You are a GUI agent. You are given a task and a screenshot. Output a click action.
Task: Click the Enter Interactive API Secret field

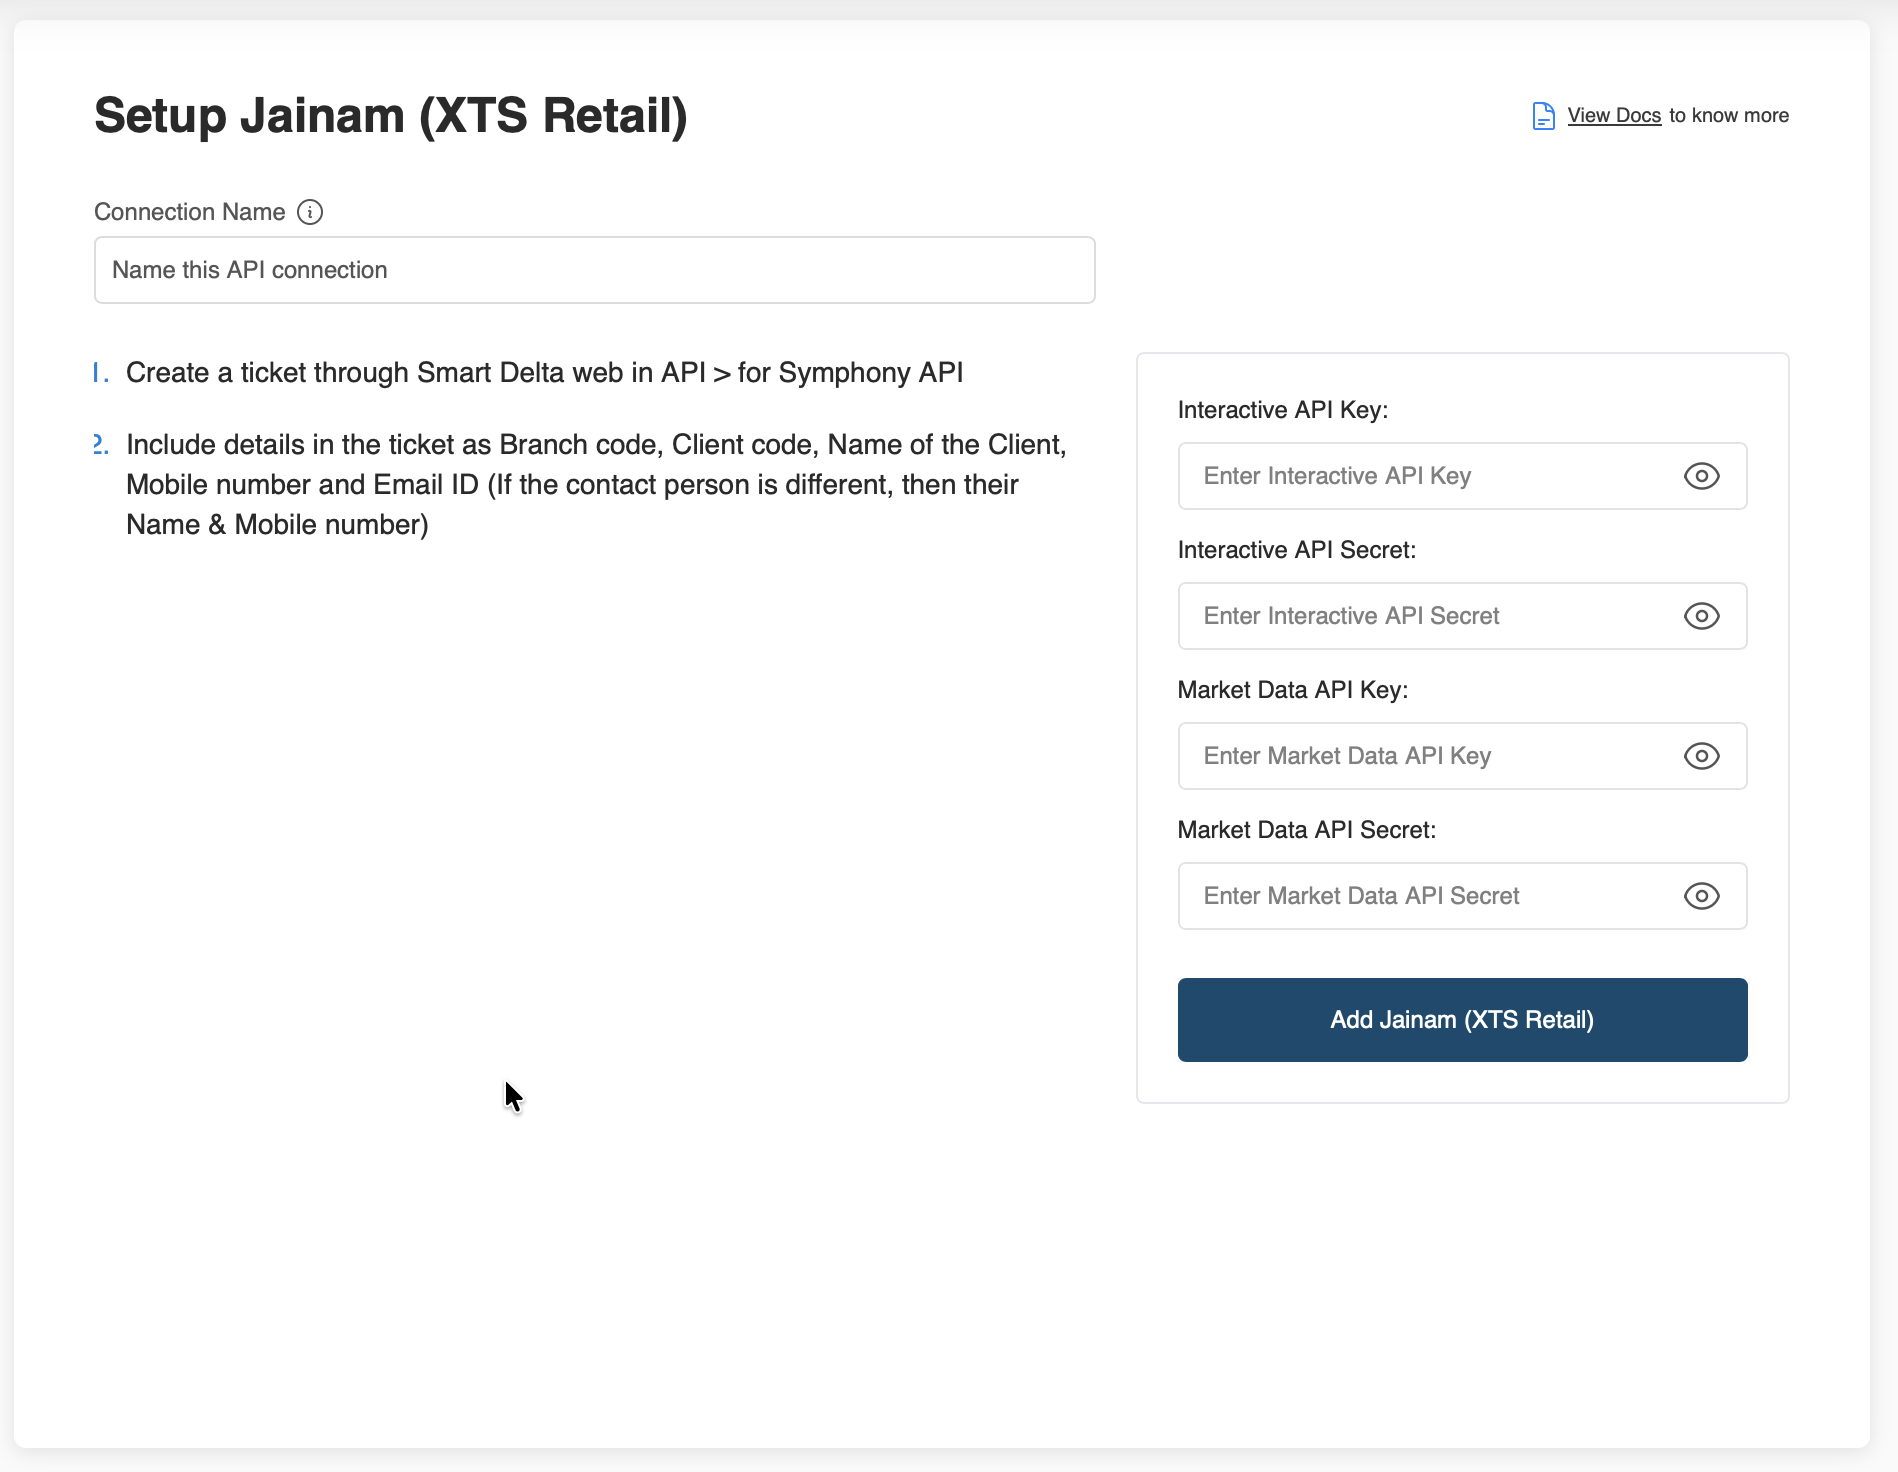point(1430,616)
